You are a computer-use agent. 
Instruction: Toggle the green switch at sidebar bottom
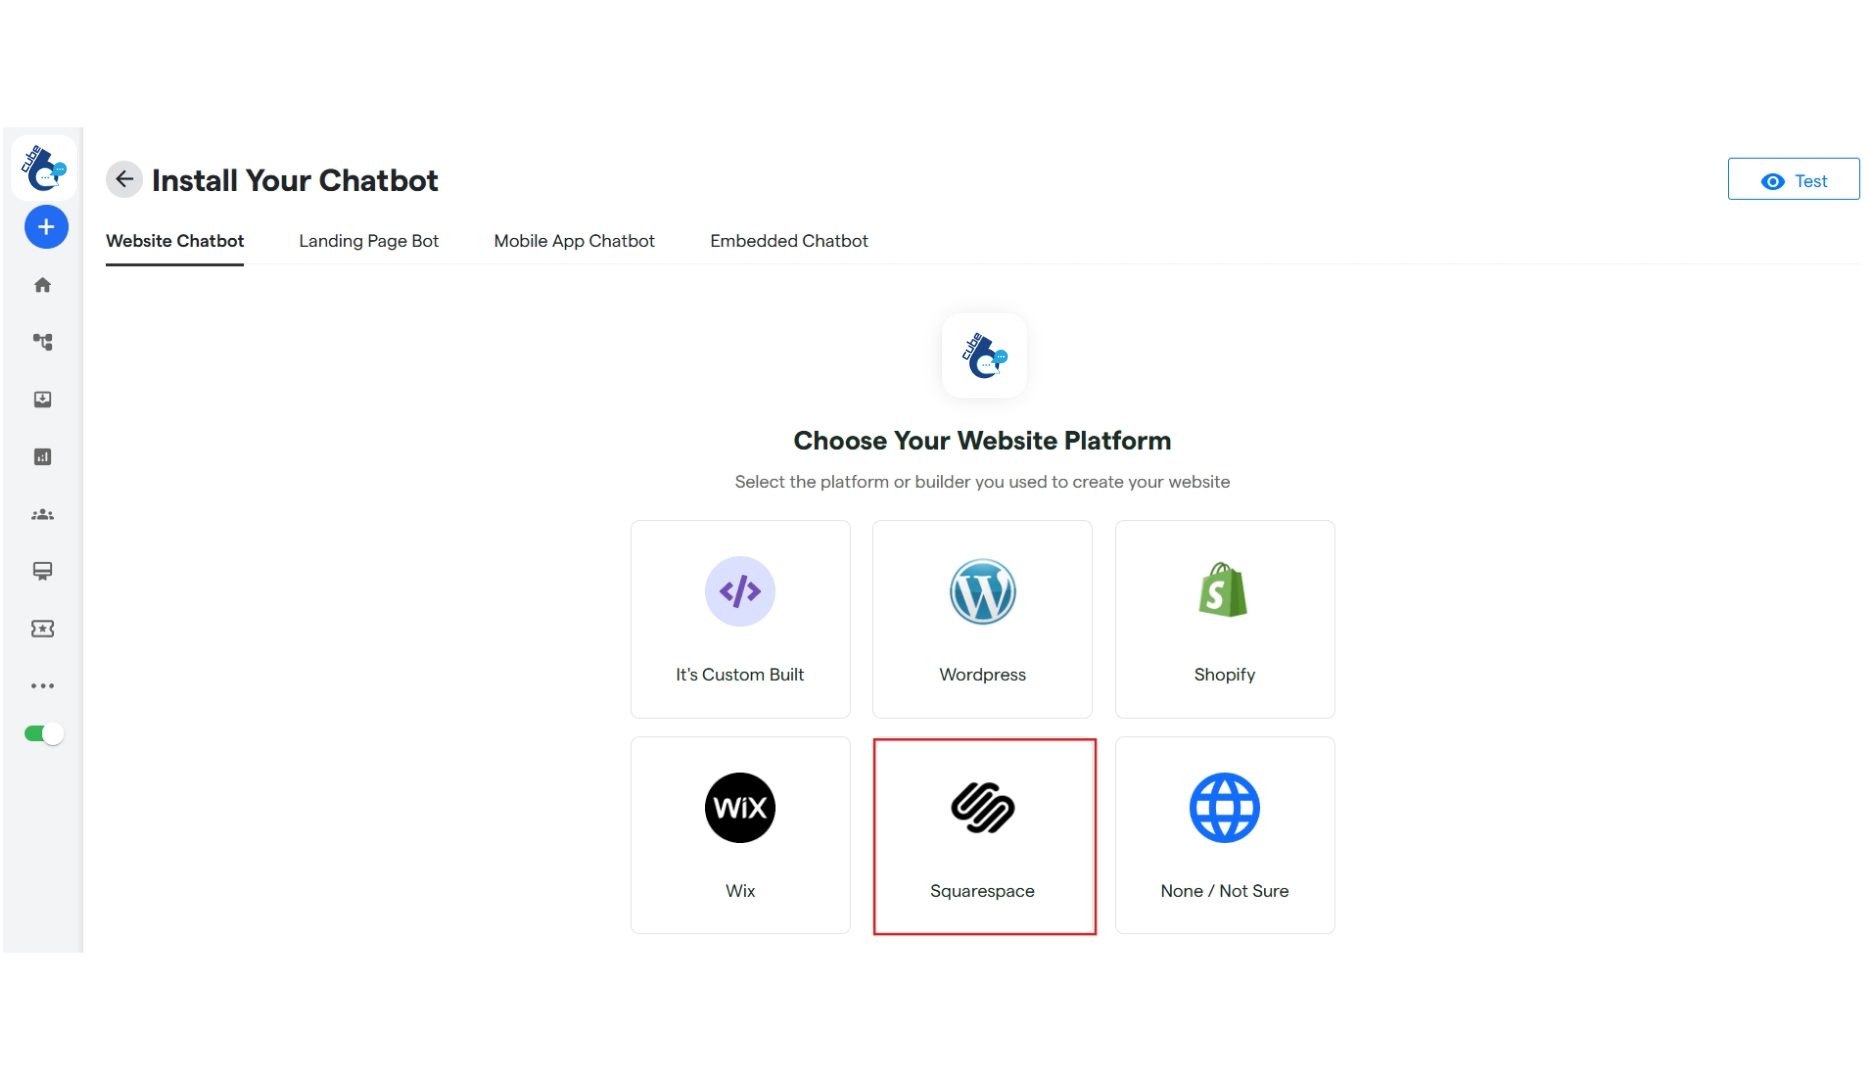pyautogui.click(x=42, y=733)
